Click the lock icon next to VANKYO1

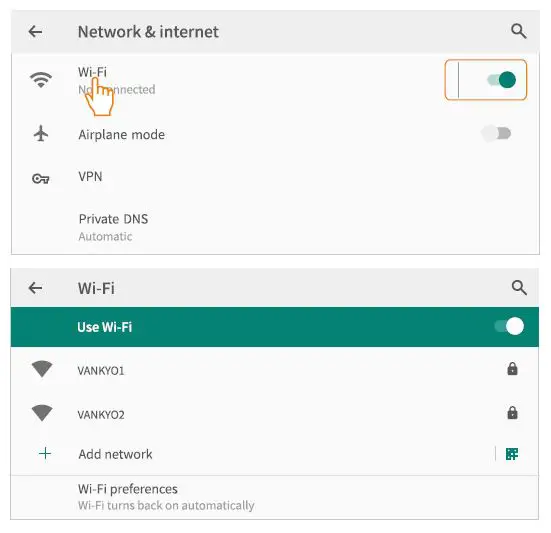pyautogui.click(x=512, y=369)
